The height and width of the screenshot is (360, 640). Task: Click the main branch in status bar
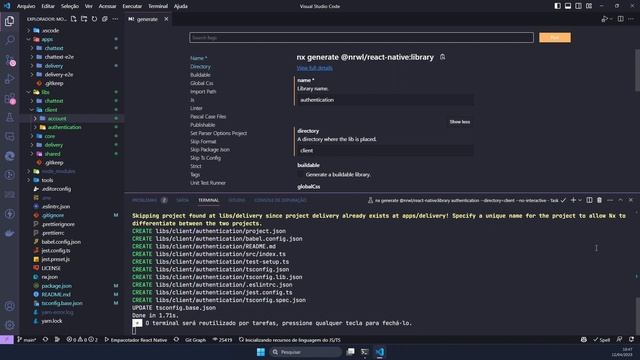(x=27, y=340)
